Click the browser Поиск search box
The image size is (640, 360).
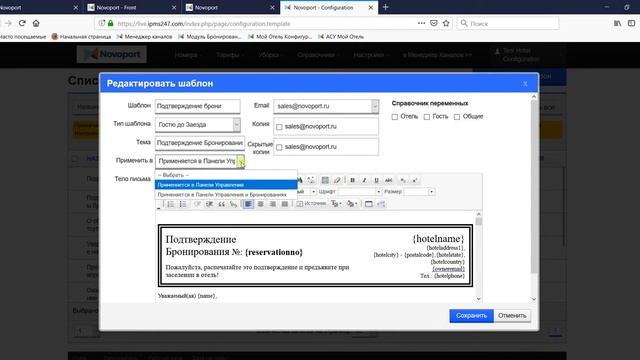coord(508,23)
